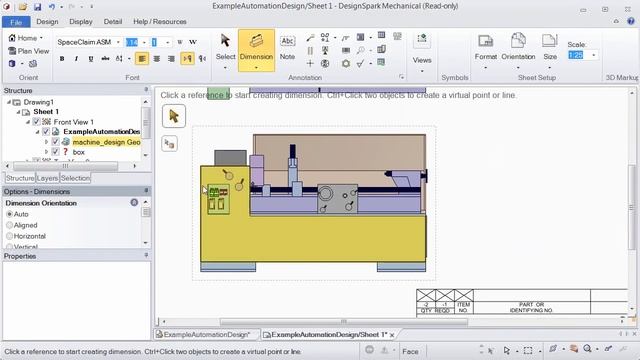Apply bold text formatting
Viewport: 640px width, 360px height.
pyautogui.click(x=62, y=59)
